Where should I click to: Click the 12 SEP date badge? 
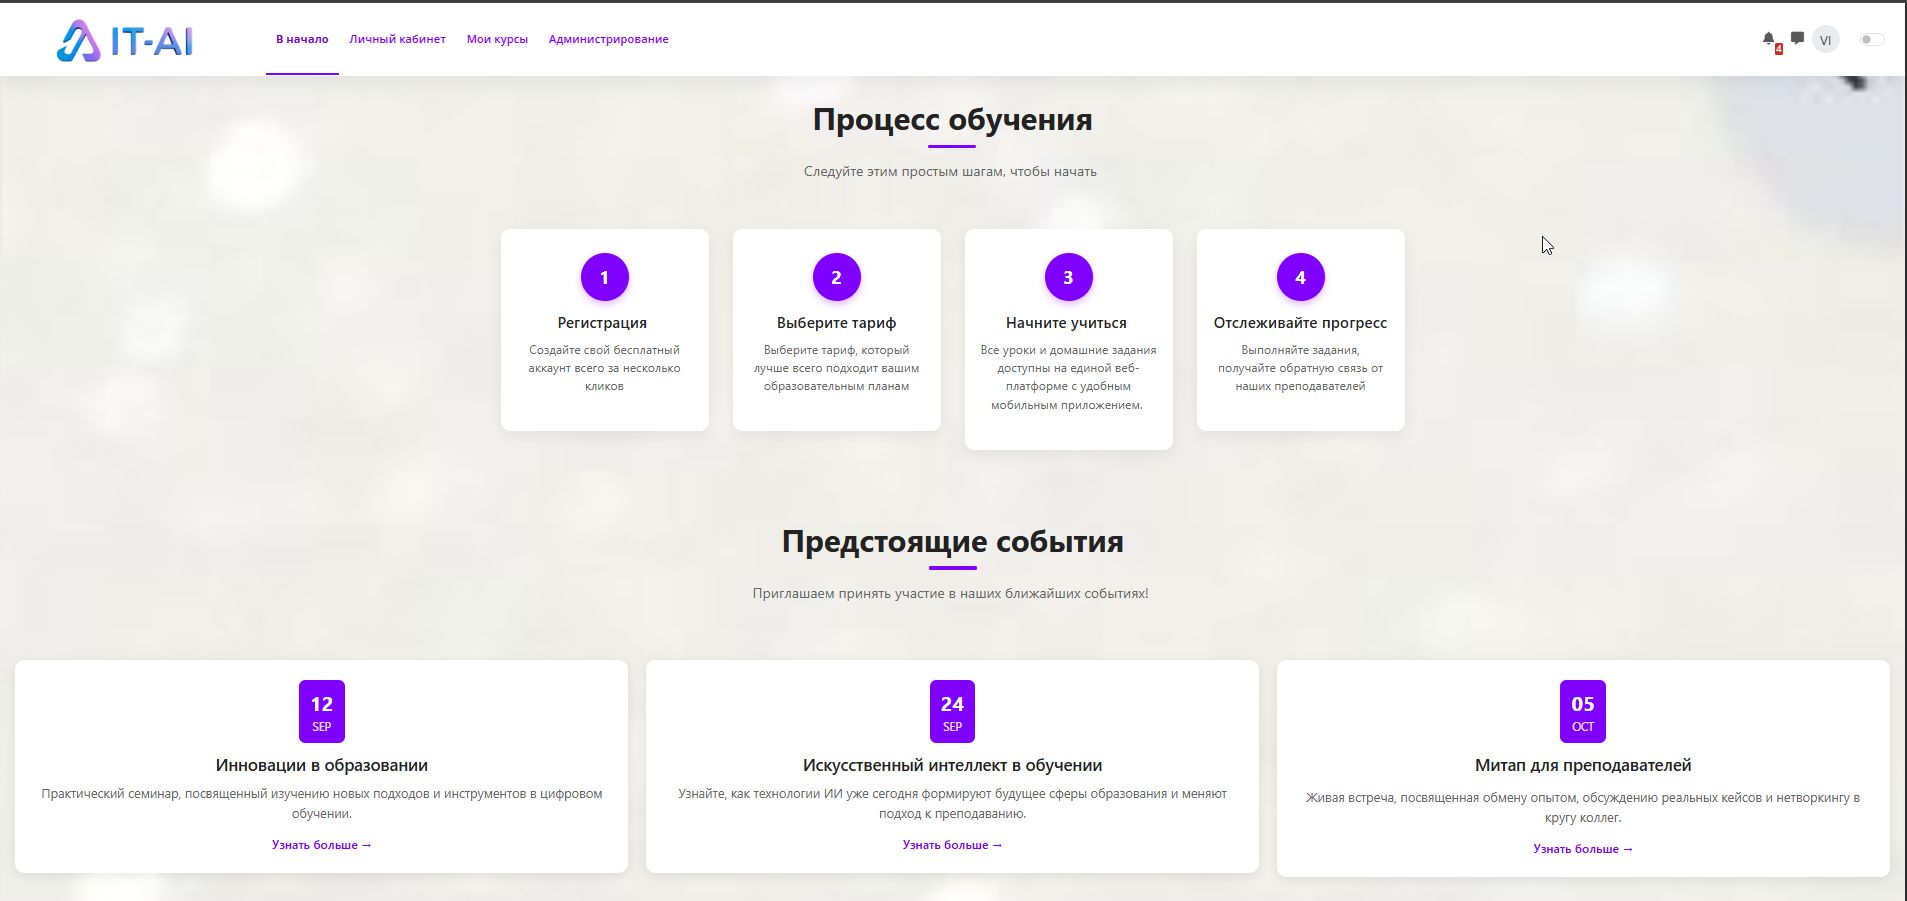[320, 710]
